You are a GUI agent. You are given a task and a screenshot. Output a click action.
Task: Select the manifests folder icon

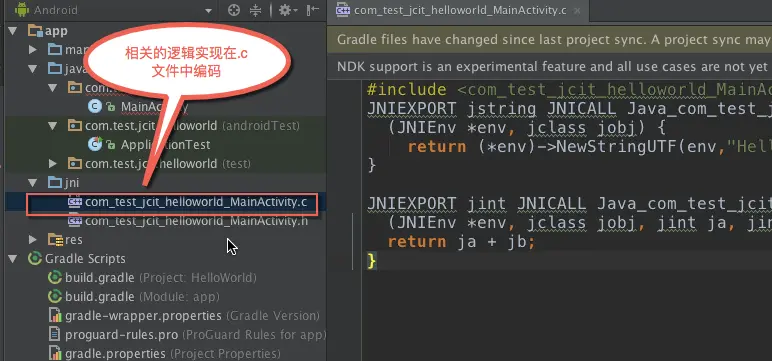[55, 50]
